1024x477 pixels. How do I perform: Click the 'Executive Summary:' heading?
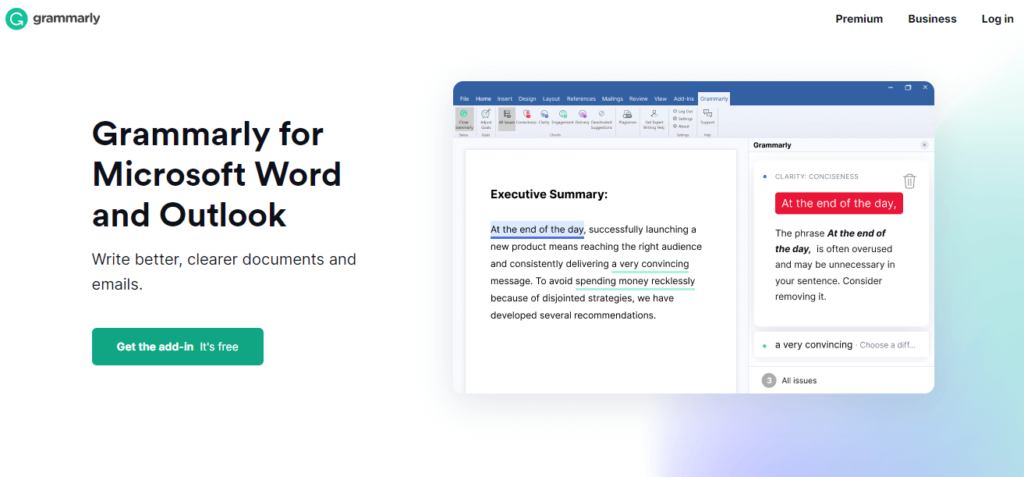pyautogui.click(x=549, y=194)
